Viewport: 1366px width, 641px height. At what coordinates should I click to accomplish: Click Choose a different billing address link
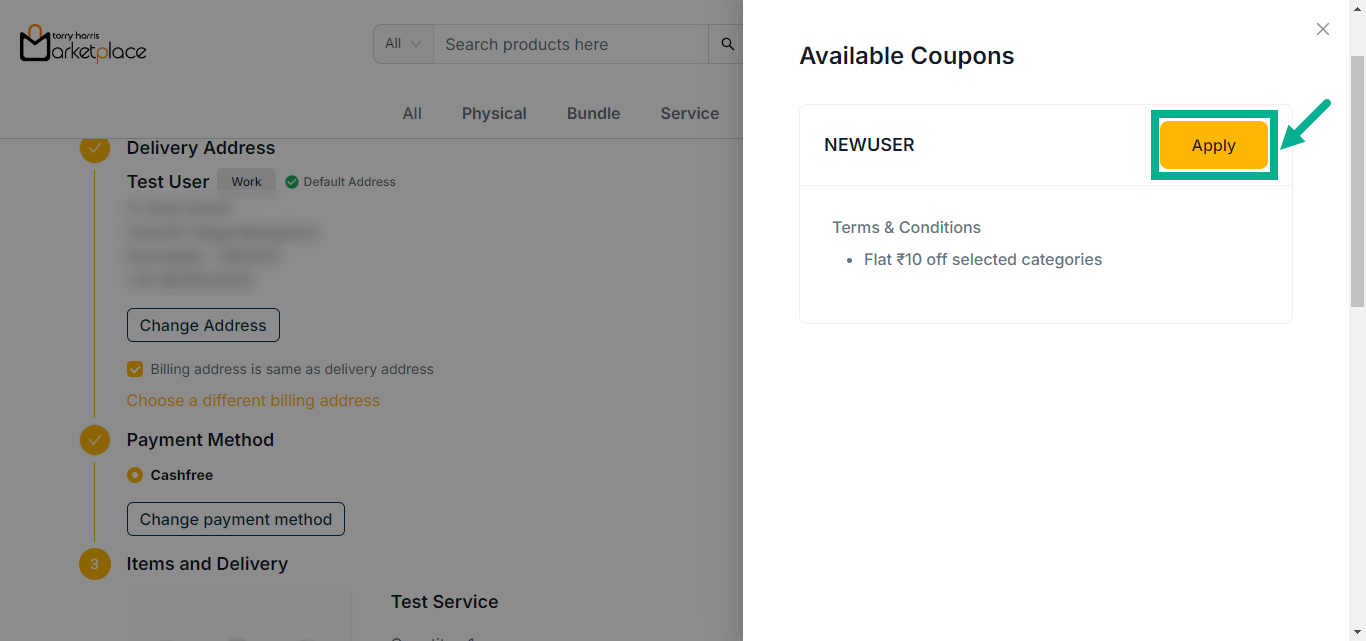253,400
